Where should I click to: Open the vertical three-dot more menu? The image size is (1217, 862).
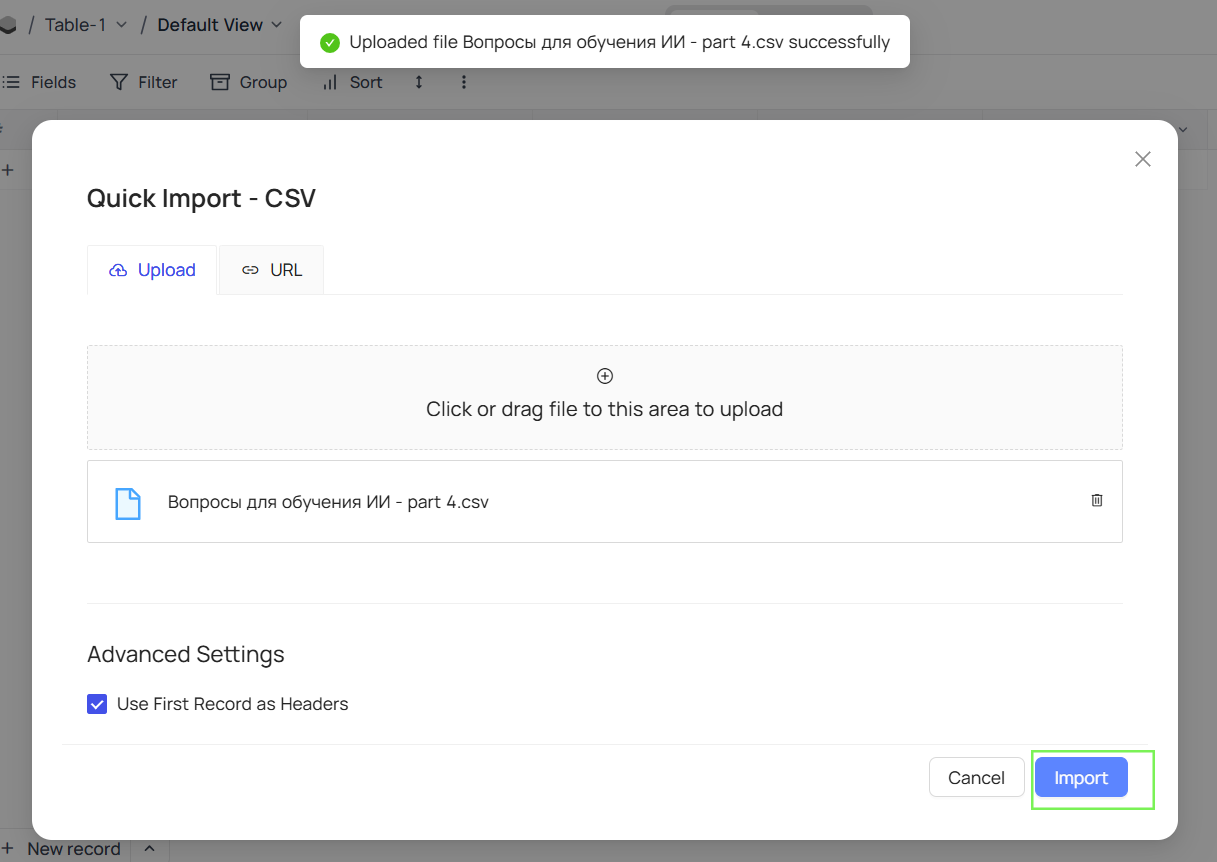click(x=464, y=82)
